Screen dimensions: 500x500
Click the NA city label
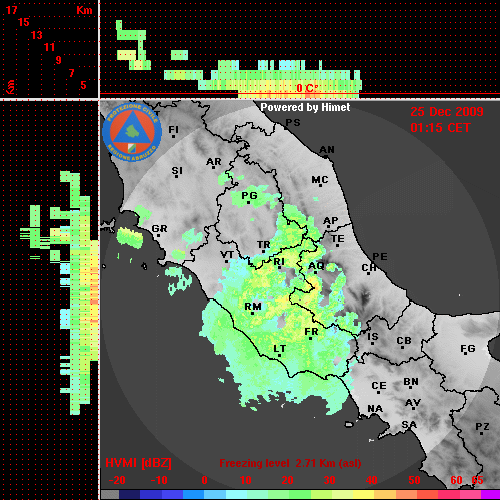(375, 408)
